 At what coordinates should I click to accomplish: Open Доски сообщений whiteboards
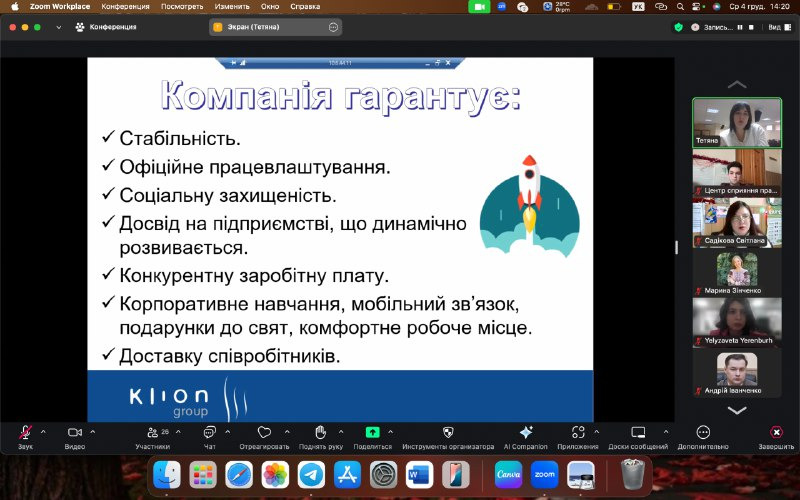coord(638,434)
